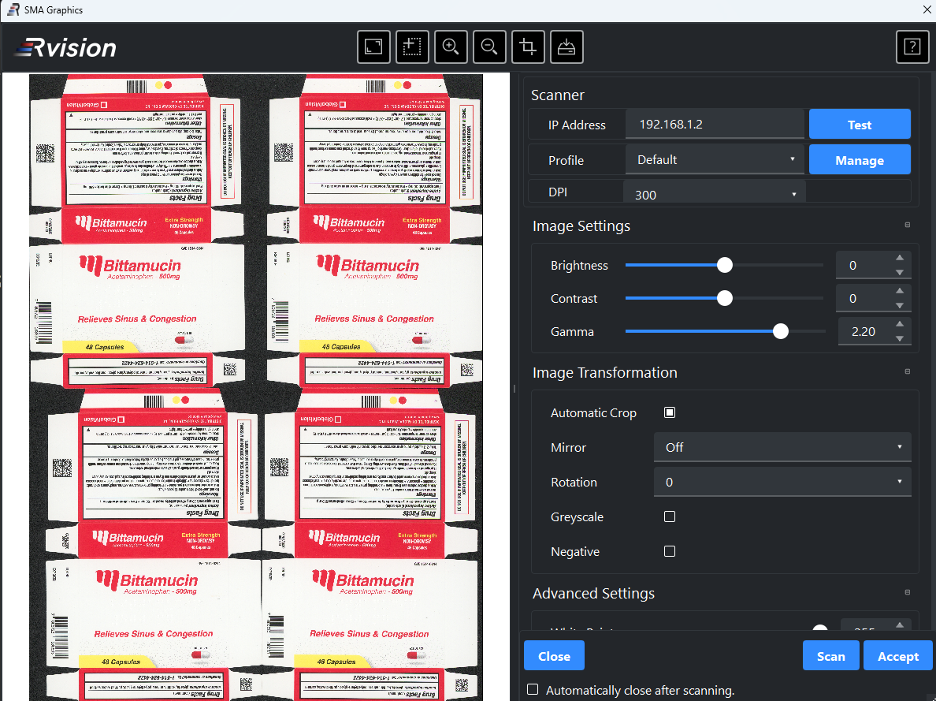Zoom in on the scan preview
Screen dimensions: 936x702
tap(451, 47)
